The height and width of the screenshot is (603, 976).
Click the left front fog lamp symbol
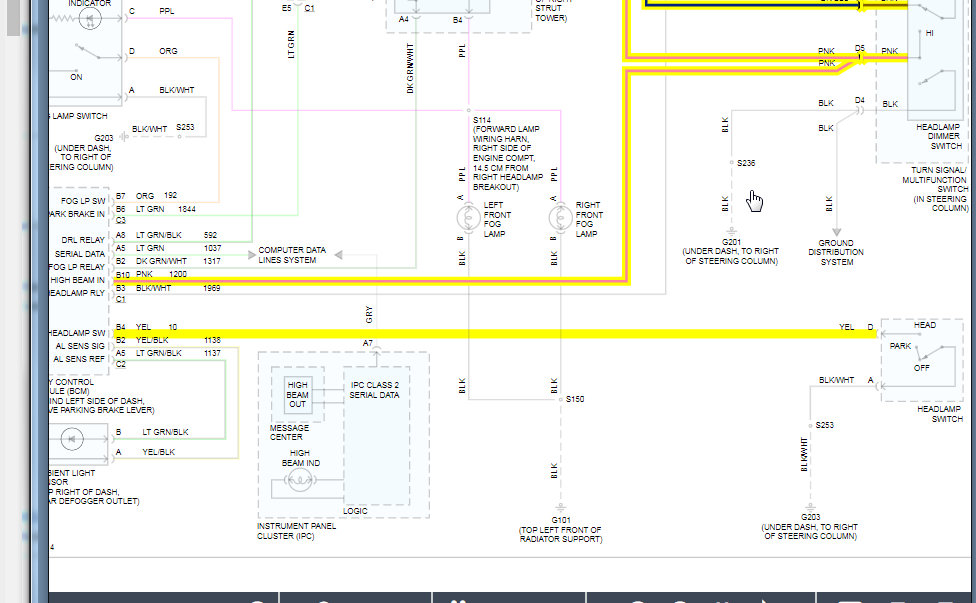pos(468,218)
